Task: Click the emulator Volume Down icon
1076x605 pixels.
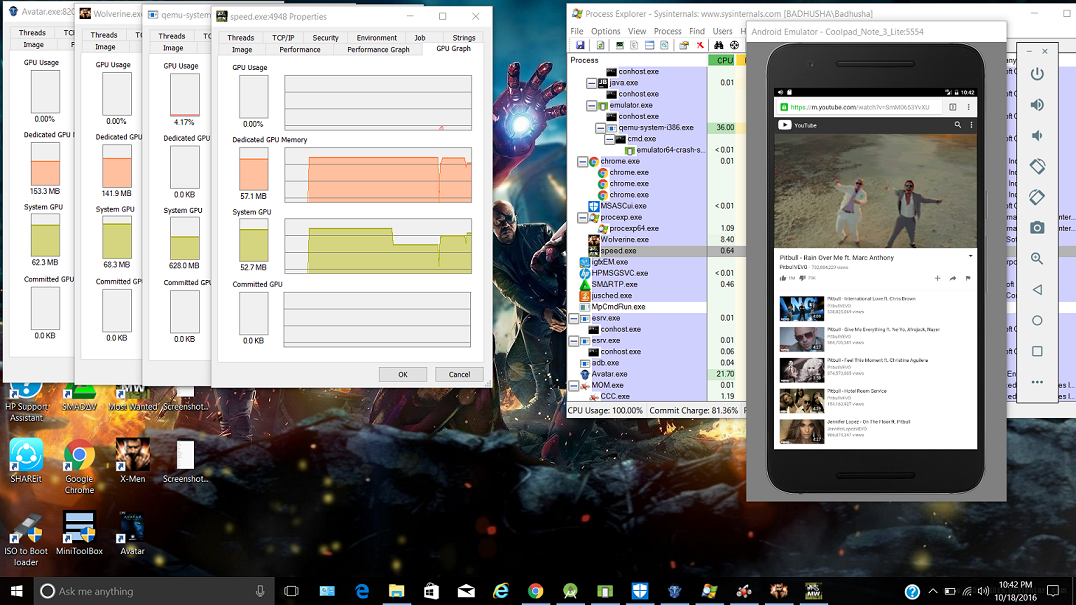Action: 1037,136
